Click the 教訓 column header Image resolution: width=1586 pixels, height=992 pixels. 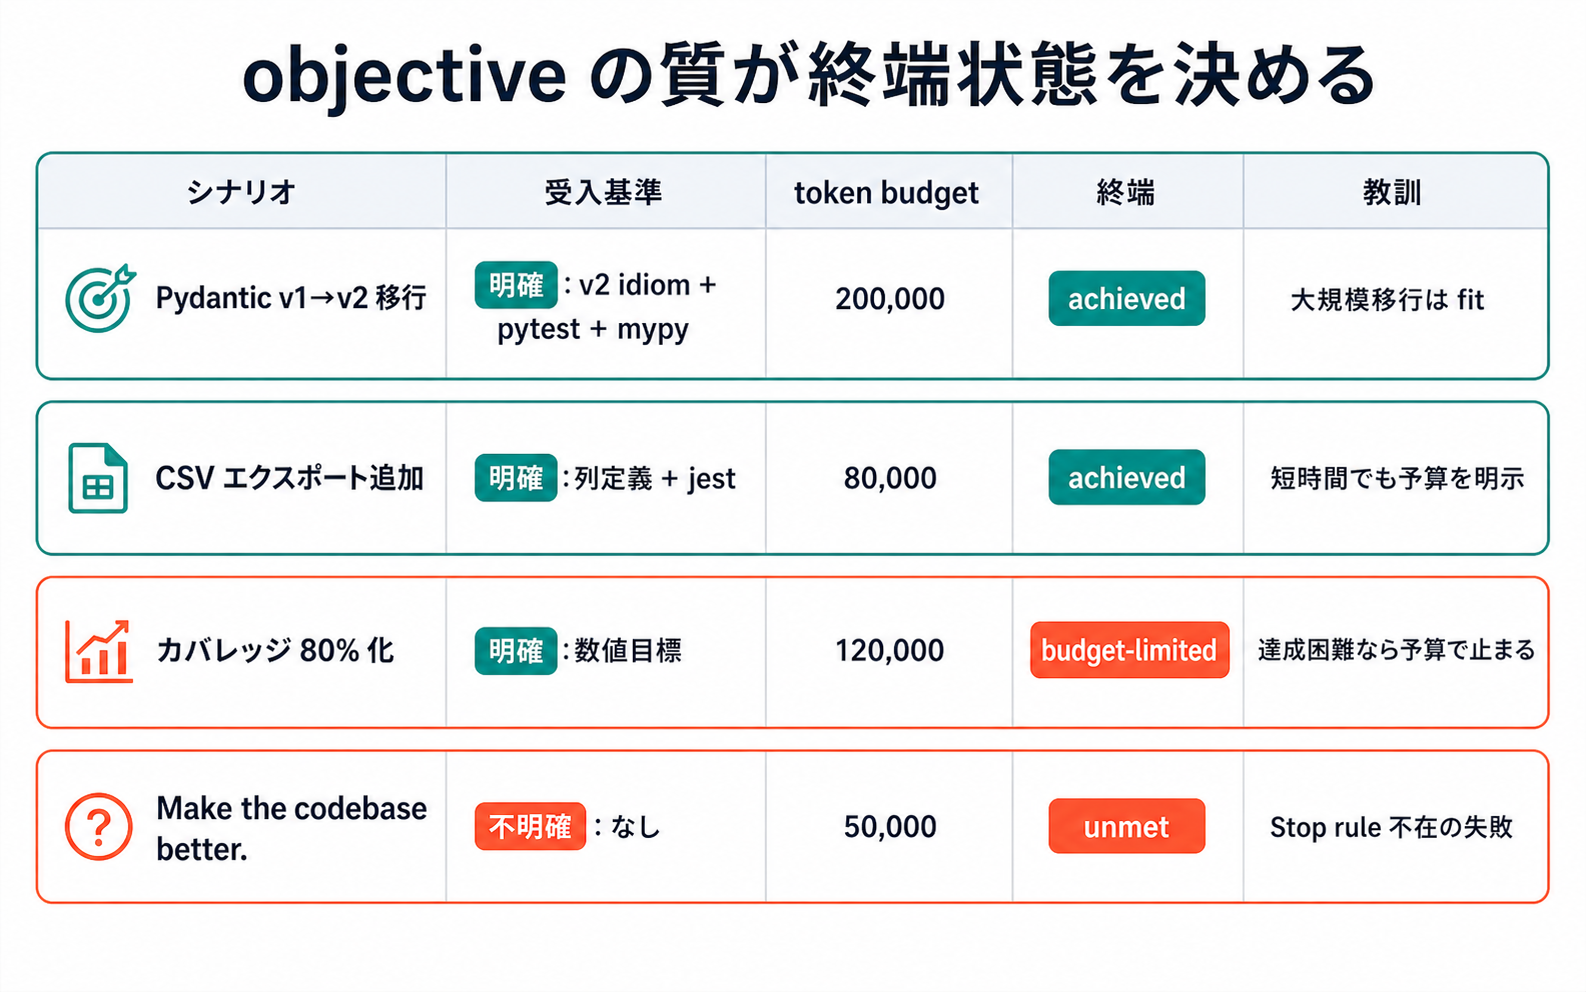pos(1392,191)
